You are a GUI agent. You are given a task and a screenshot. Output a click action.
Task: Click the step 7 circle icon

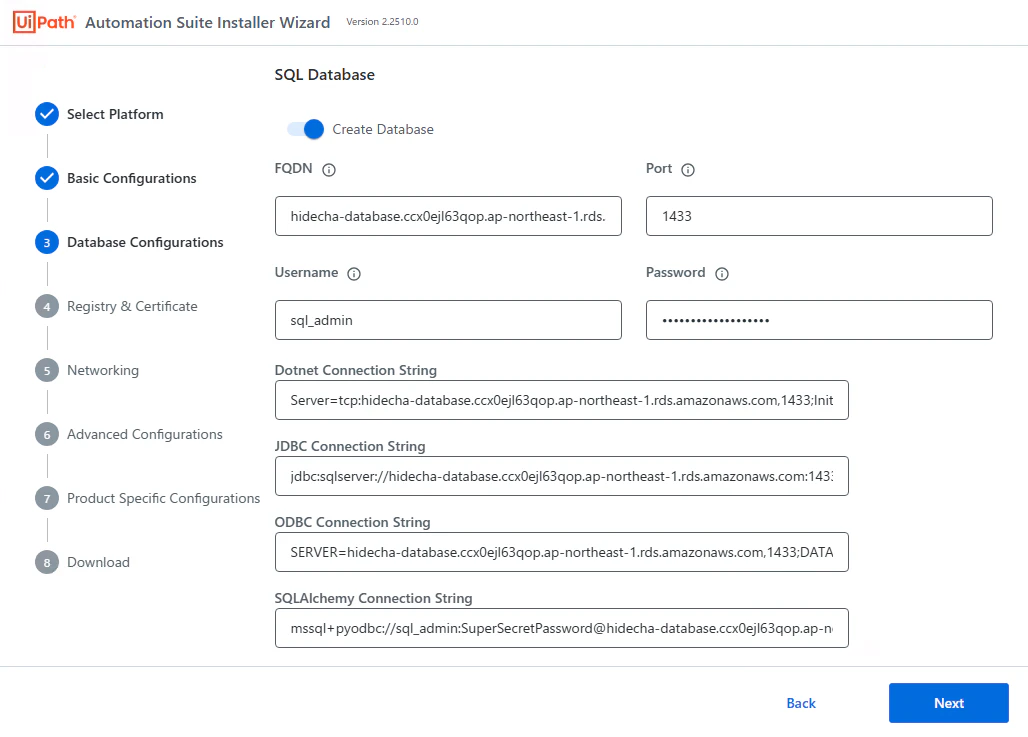[47, 498]
